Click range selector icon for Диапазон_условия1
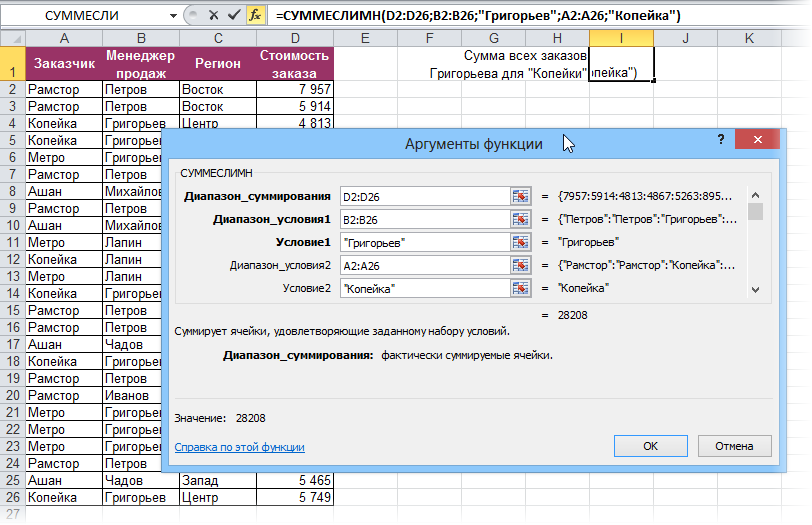 coord(520,219)
